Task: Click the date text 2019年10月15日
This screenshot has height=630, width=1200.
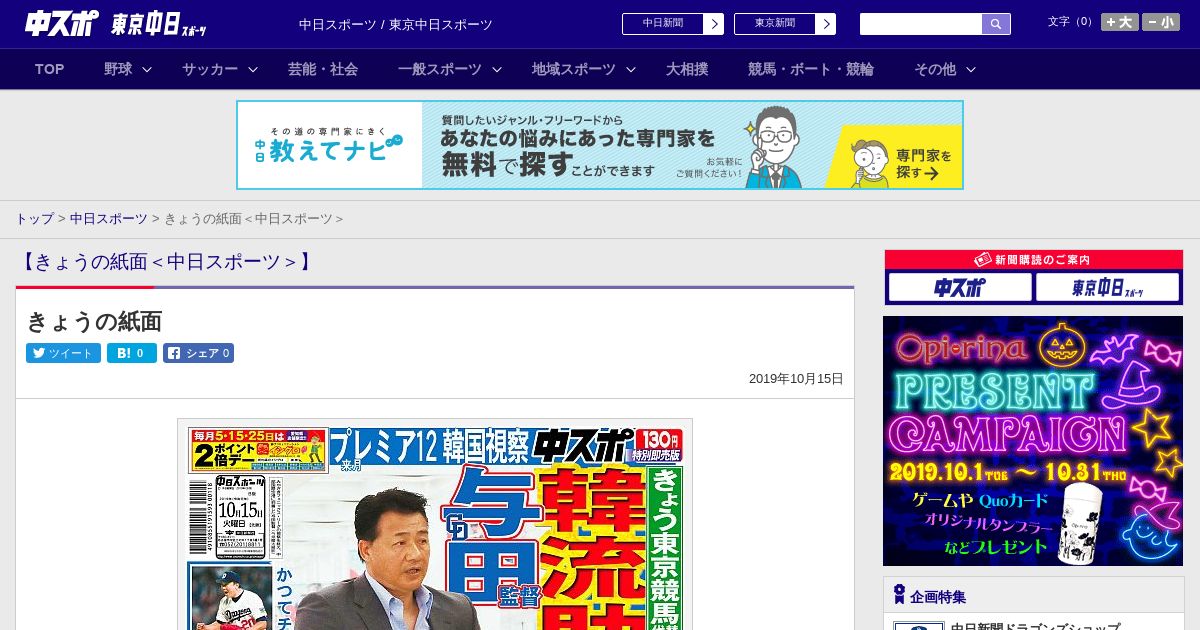Action: [796, 379]
